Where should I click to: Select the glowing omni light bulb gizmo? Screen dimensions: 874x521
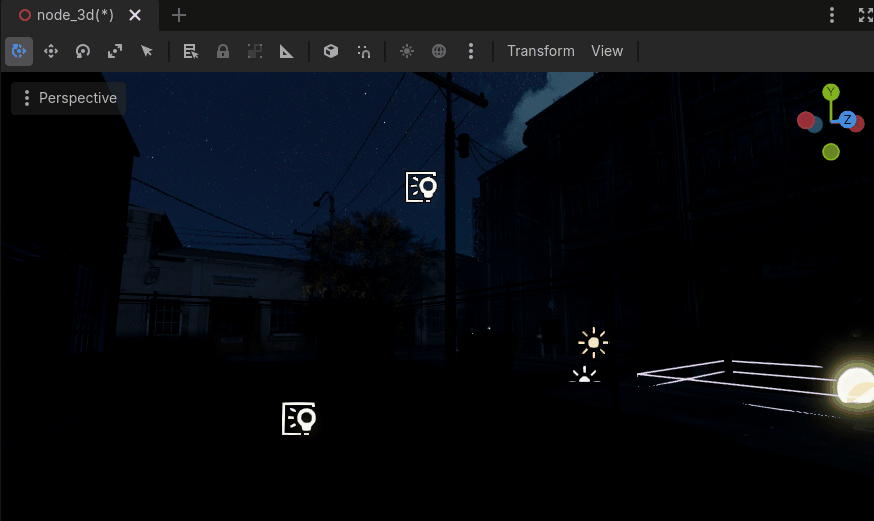click(x=856, y=384)
